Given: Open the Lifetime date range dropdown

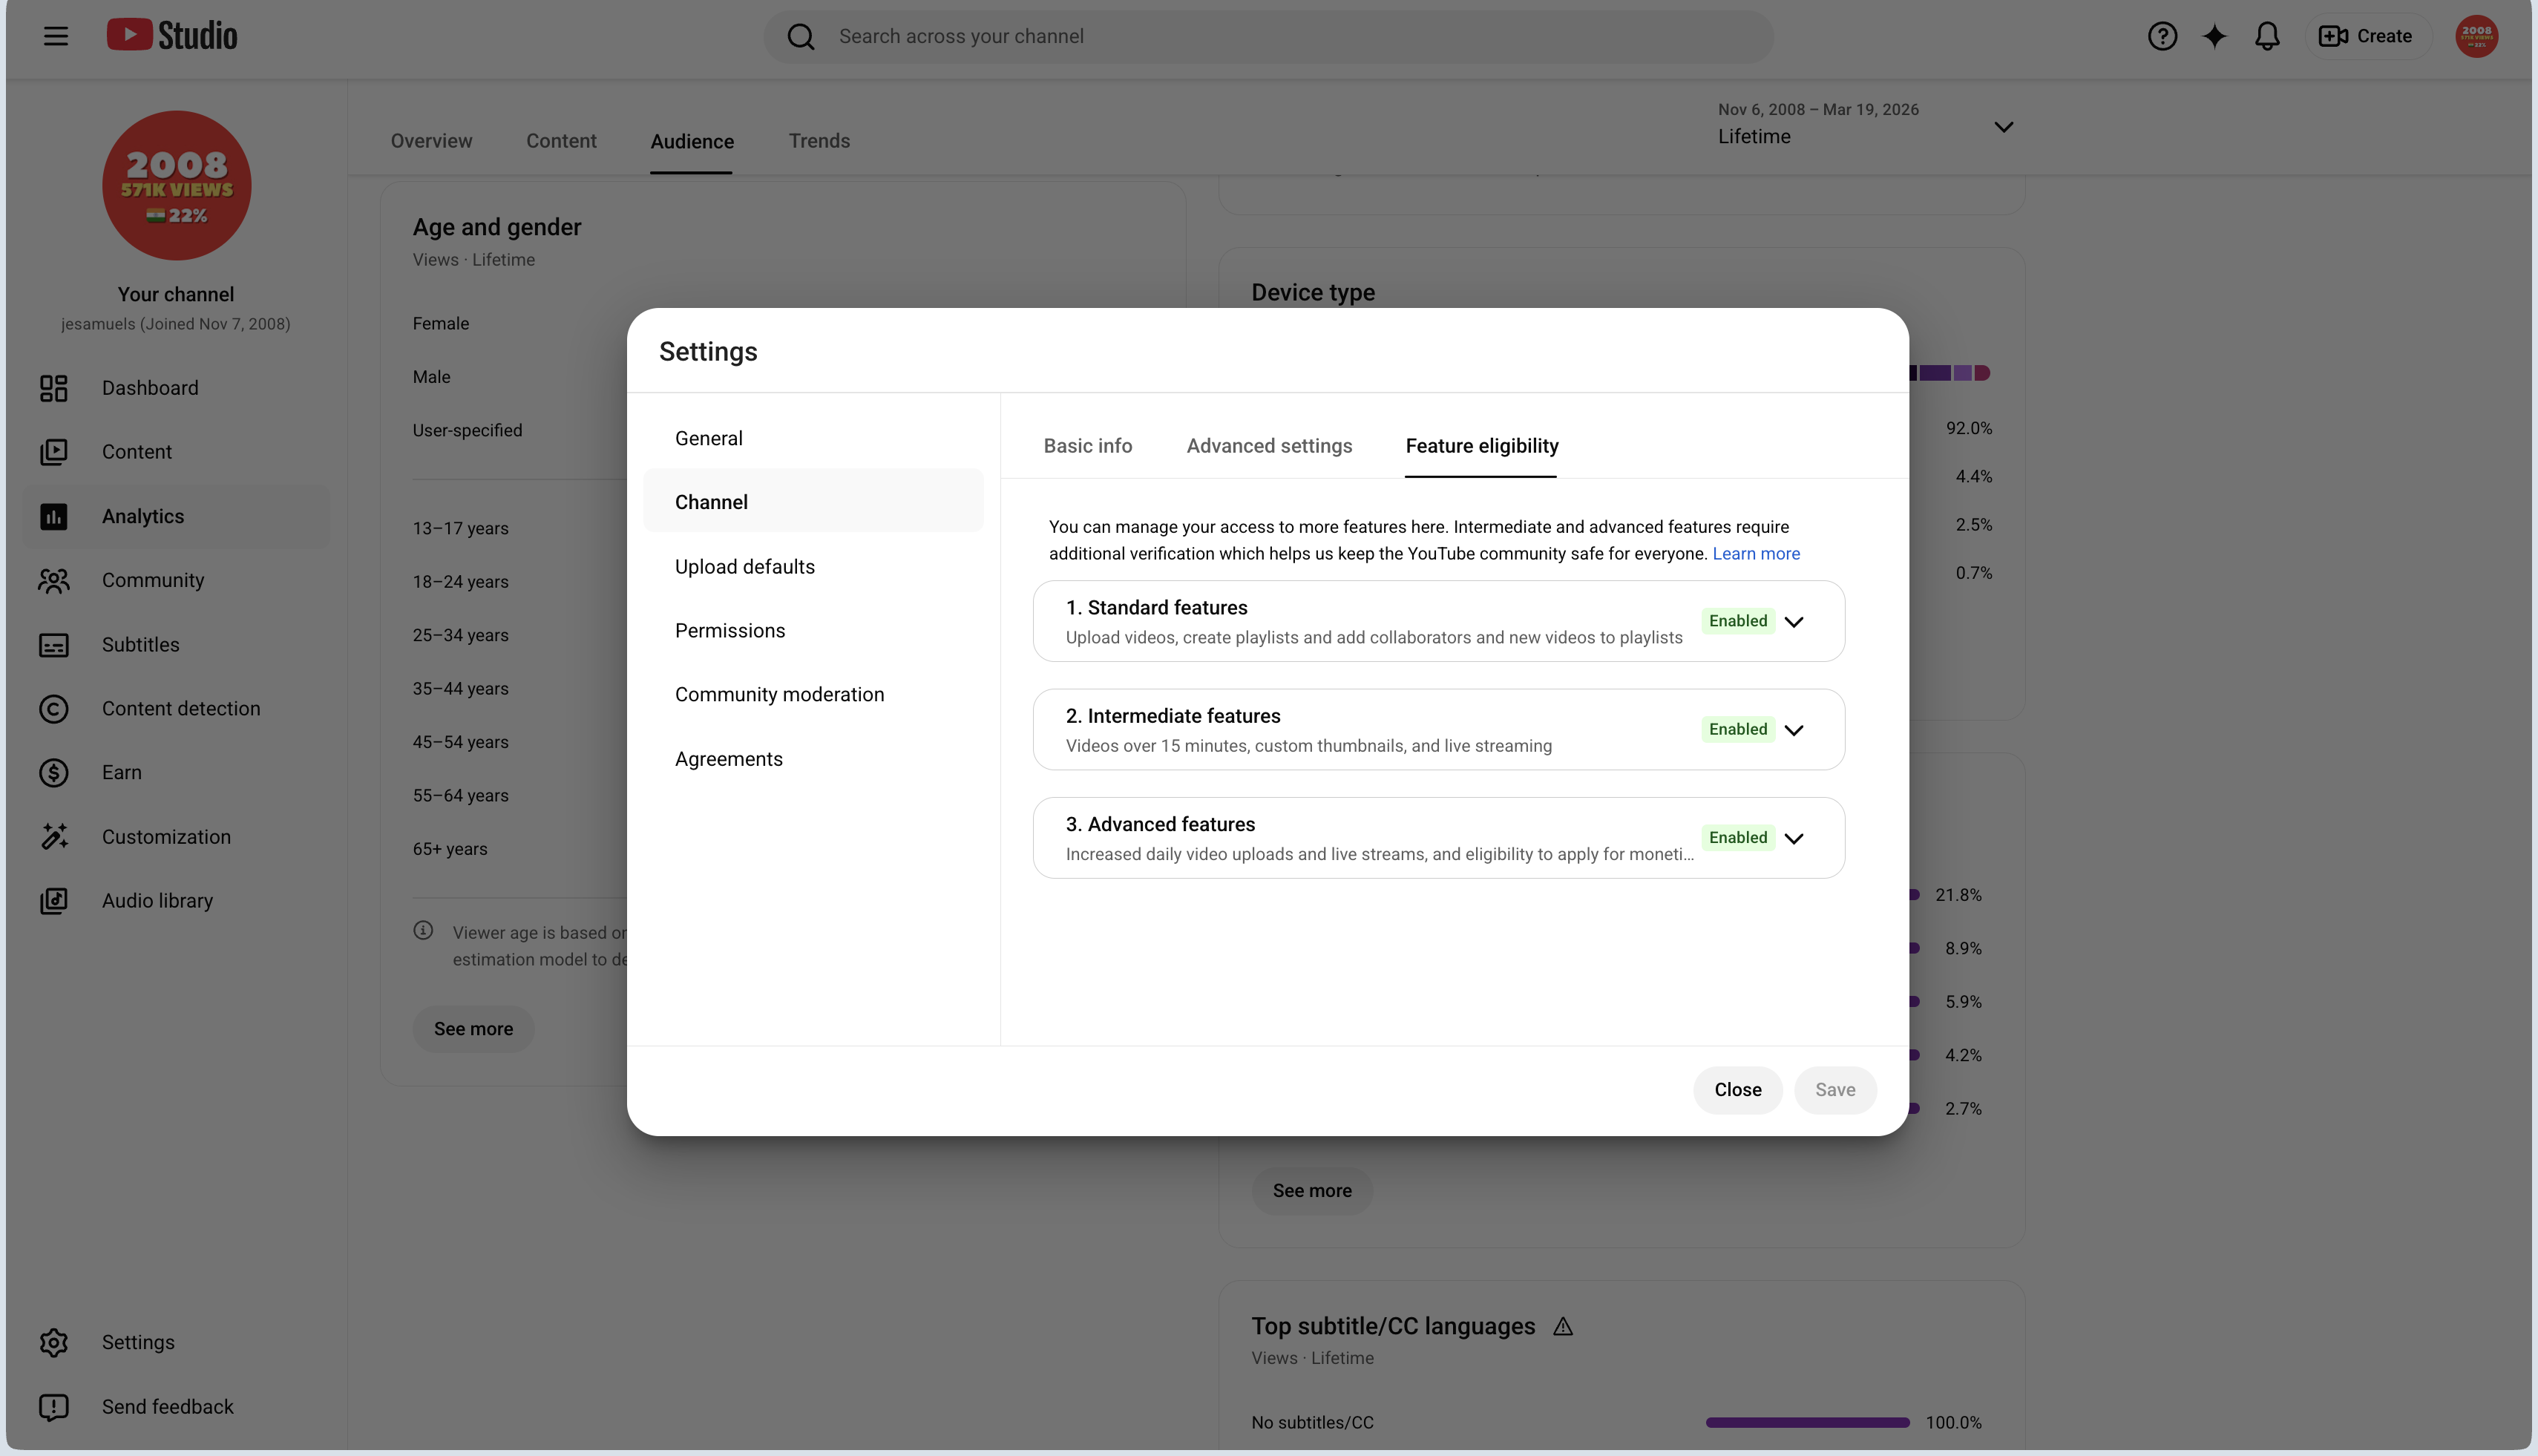Looking at the screenshot, I should 1866,126.
